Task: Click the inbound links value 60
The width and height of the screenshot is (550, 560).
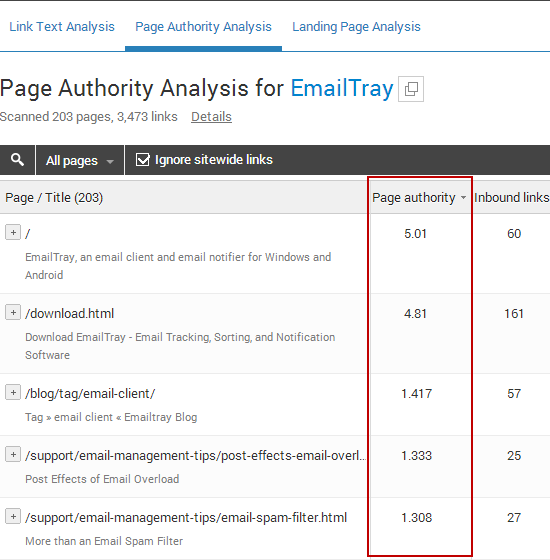Action: (514, 234)
